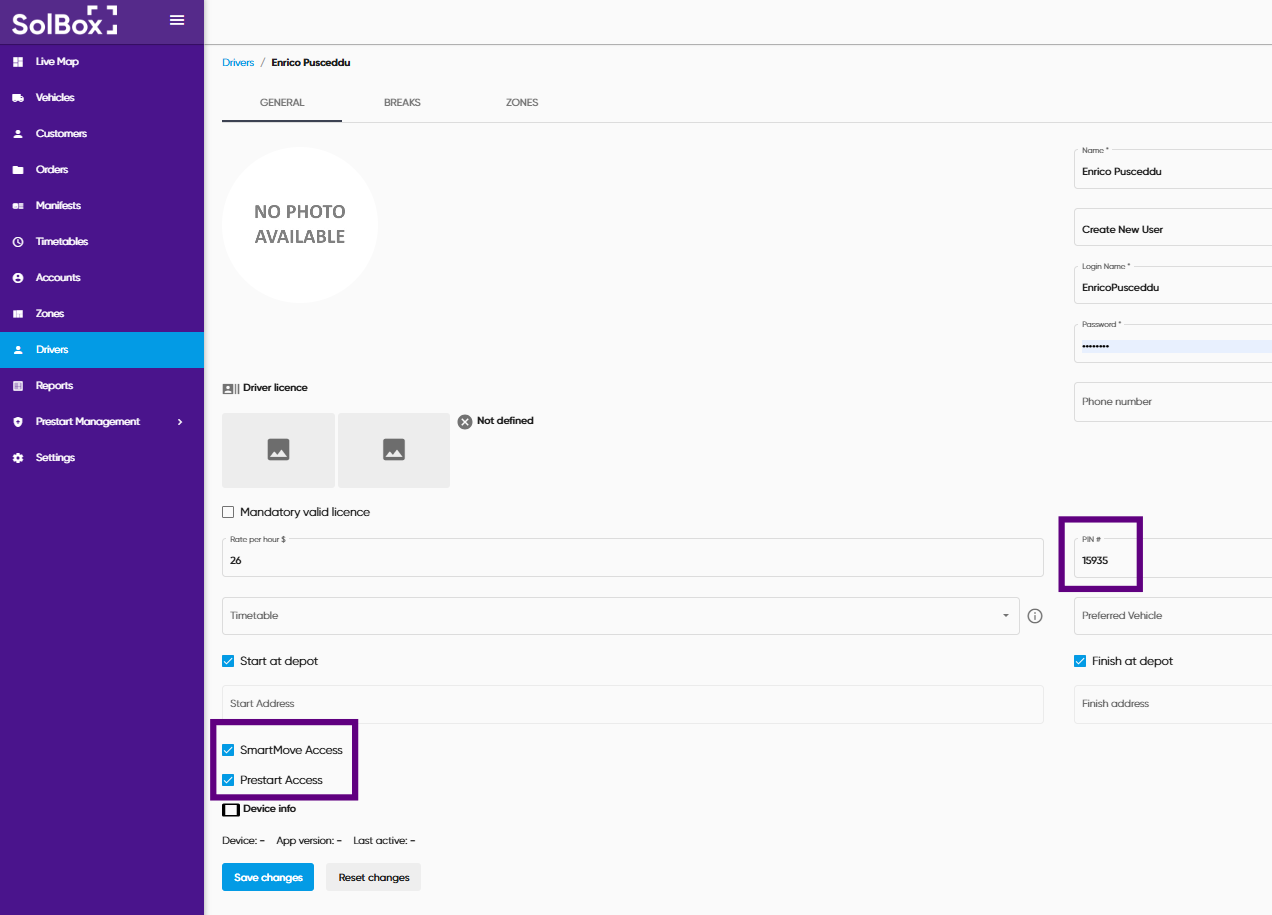
Task: Click the Save changes button
Action: pyautogui.click(x=268, y=877)
